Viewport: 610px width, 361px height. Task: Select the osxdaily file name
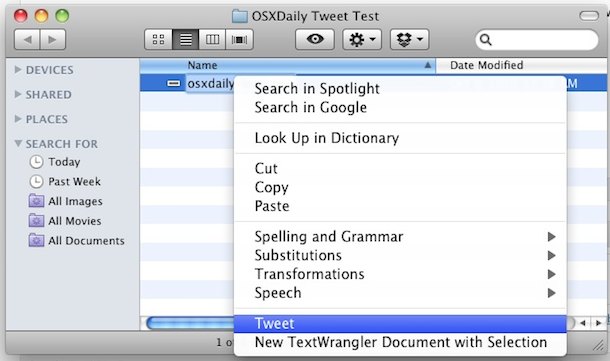point(210,84)
